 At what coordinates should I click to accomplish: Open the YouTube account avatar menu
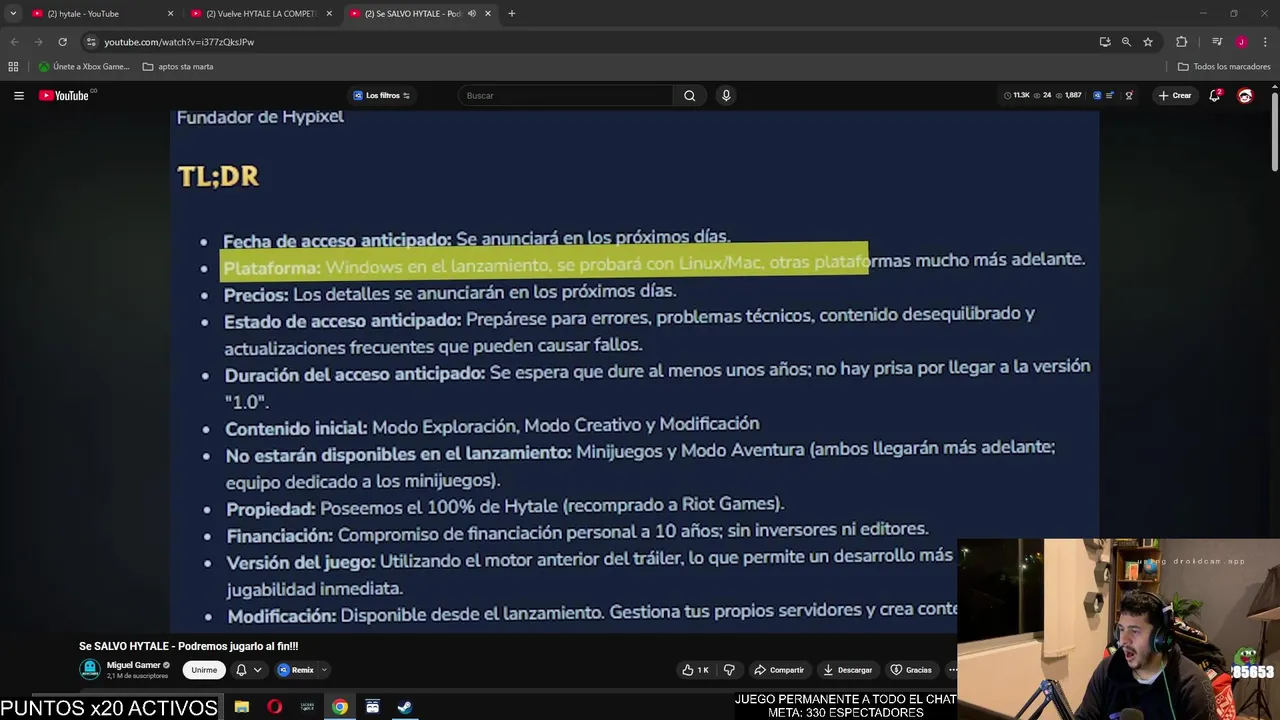tap(1245, 95)
